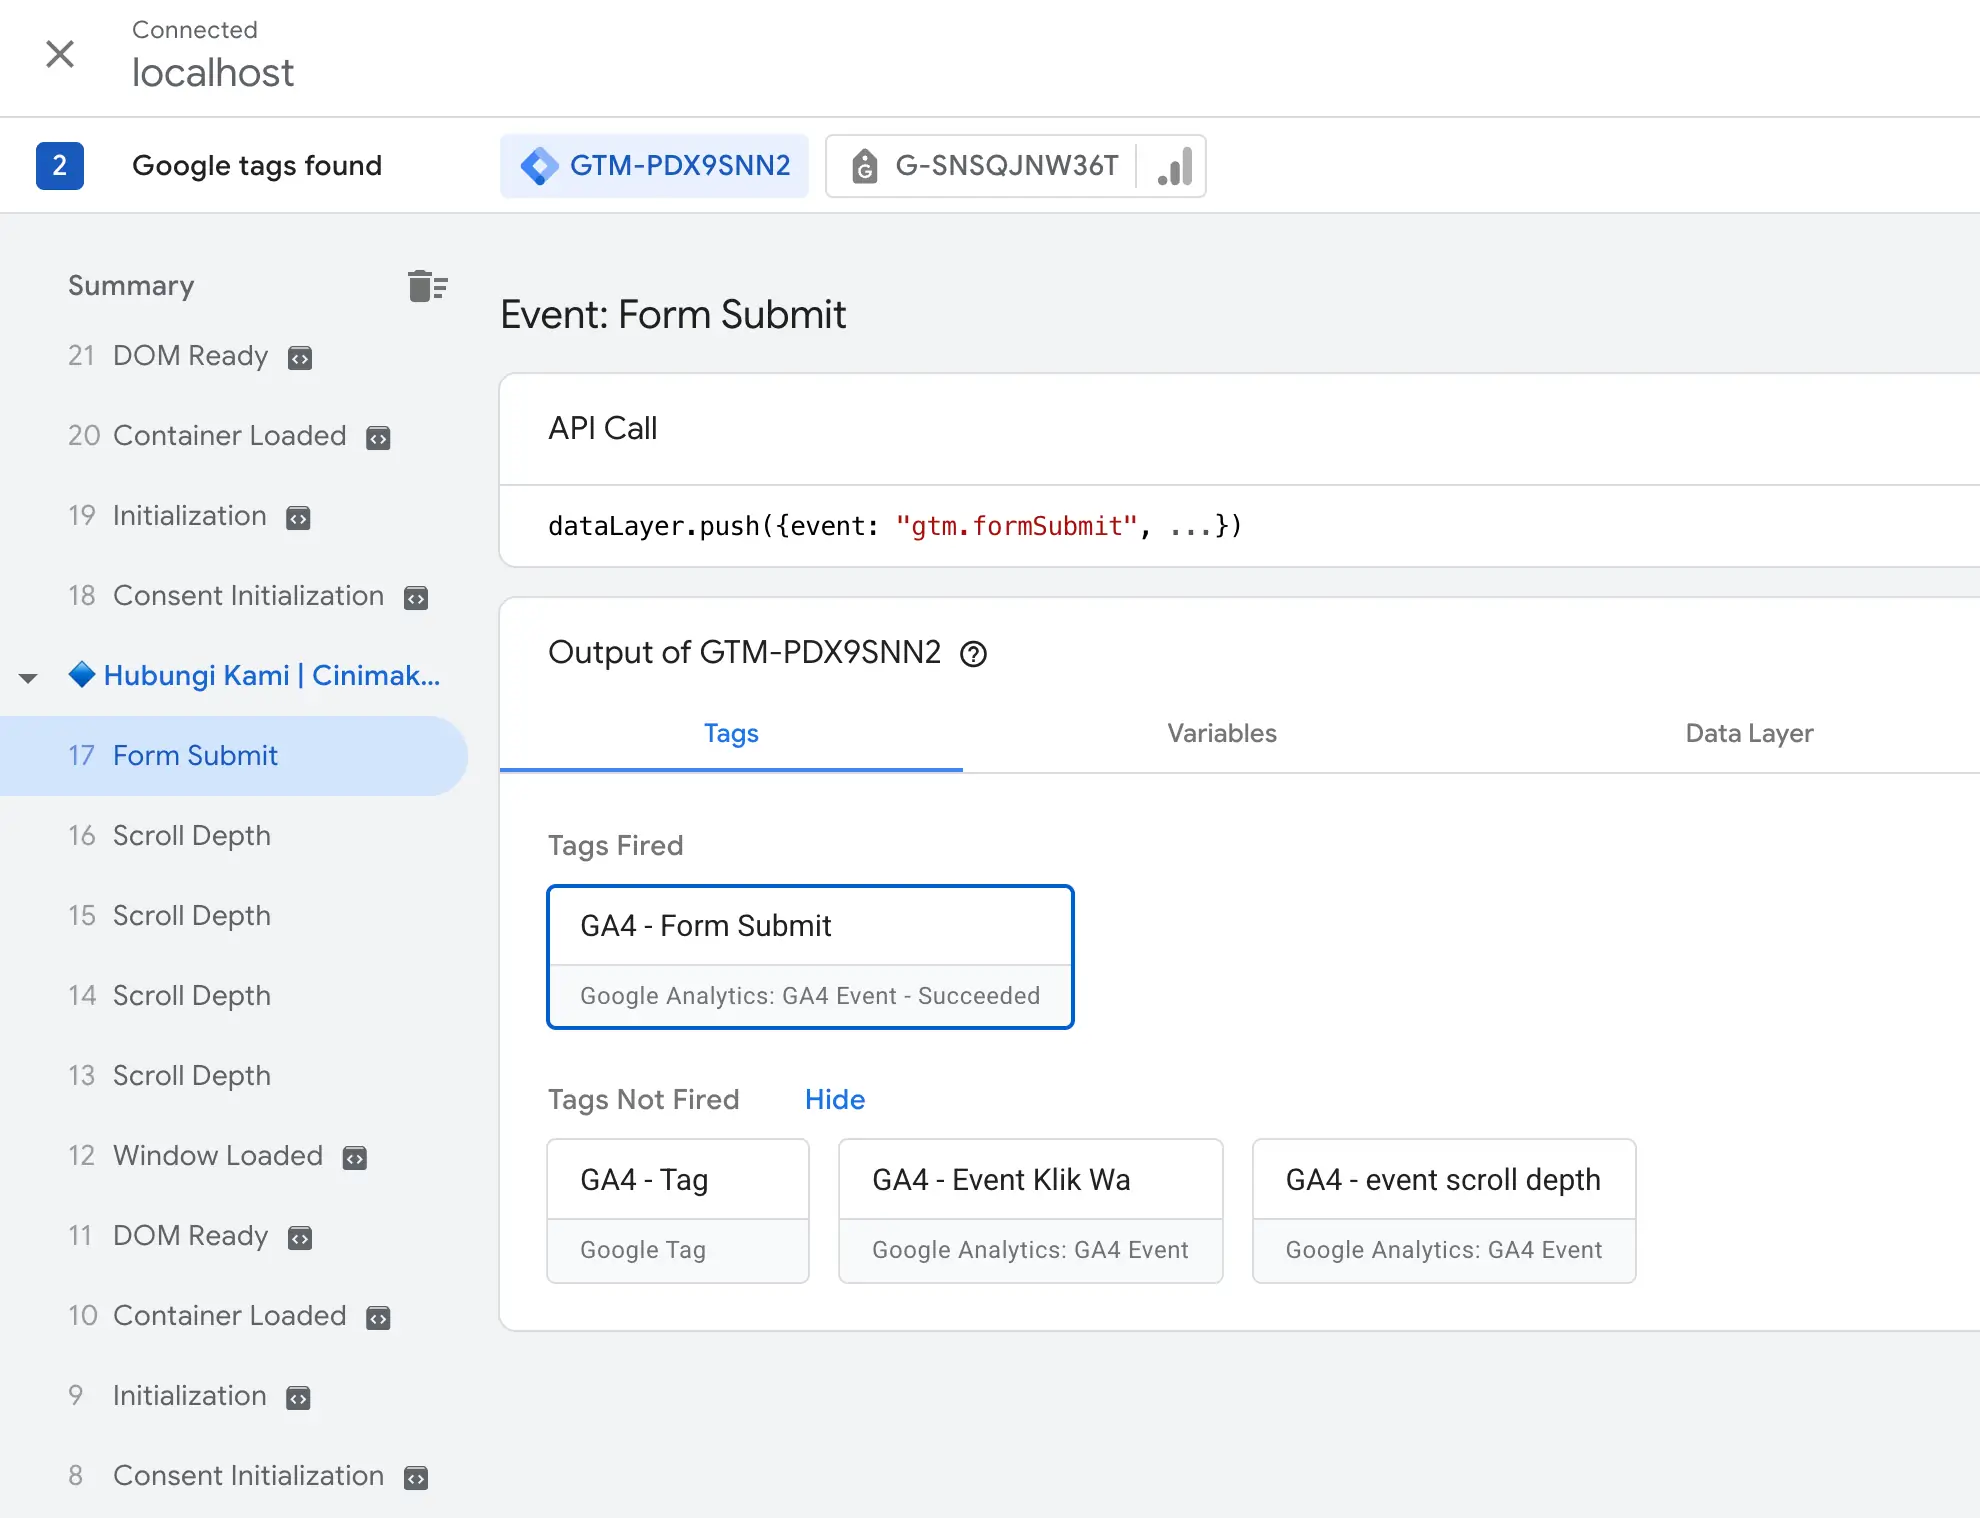Select event 18 Consent Initialization
The width and height of the screenshot is (1980, 1518).
(226, 596)
